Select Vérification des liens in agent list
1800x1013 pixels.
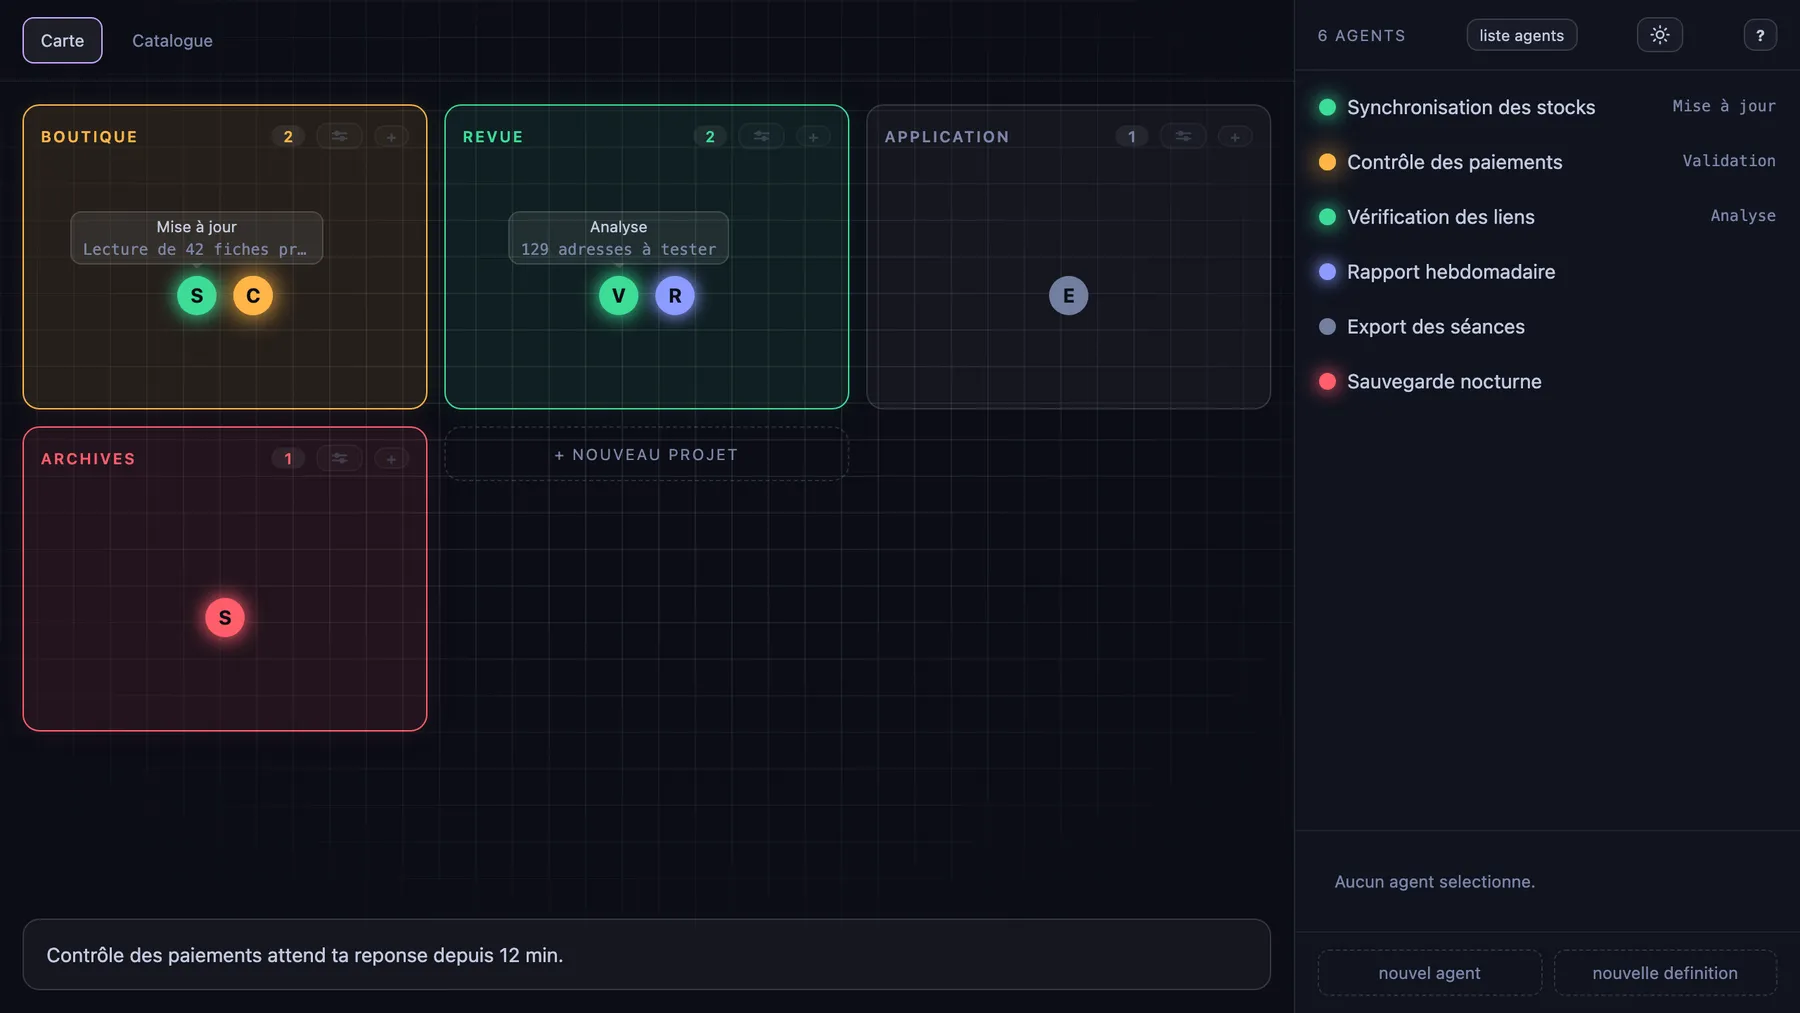[1547, 217]
